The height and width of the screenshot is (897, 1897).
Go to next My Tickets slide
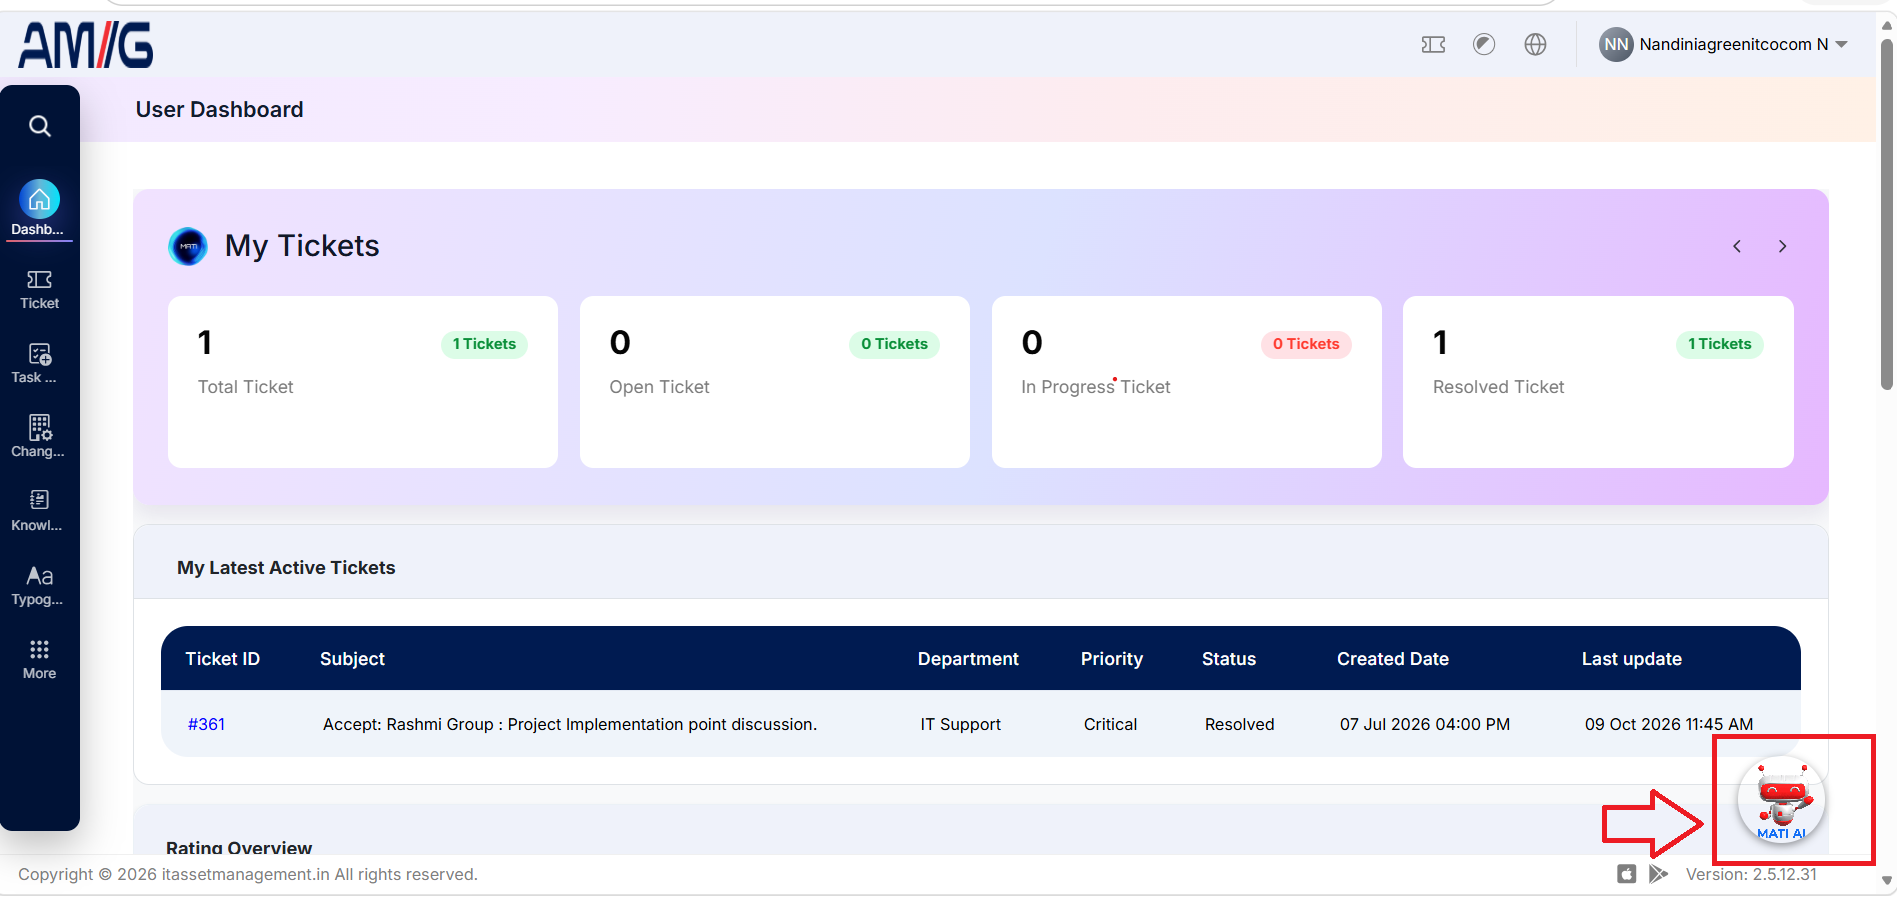1782,246
